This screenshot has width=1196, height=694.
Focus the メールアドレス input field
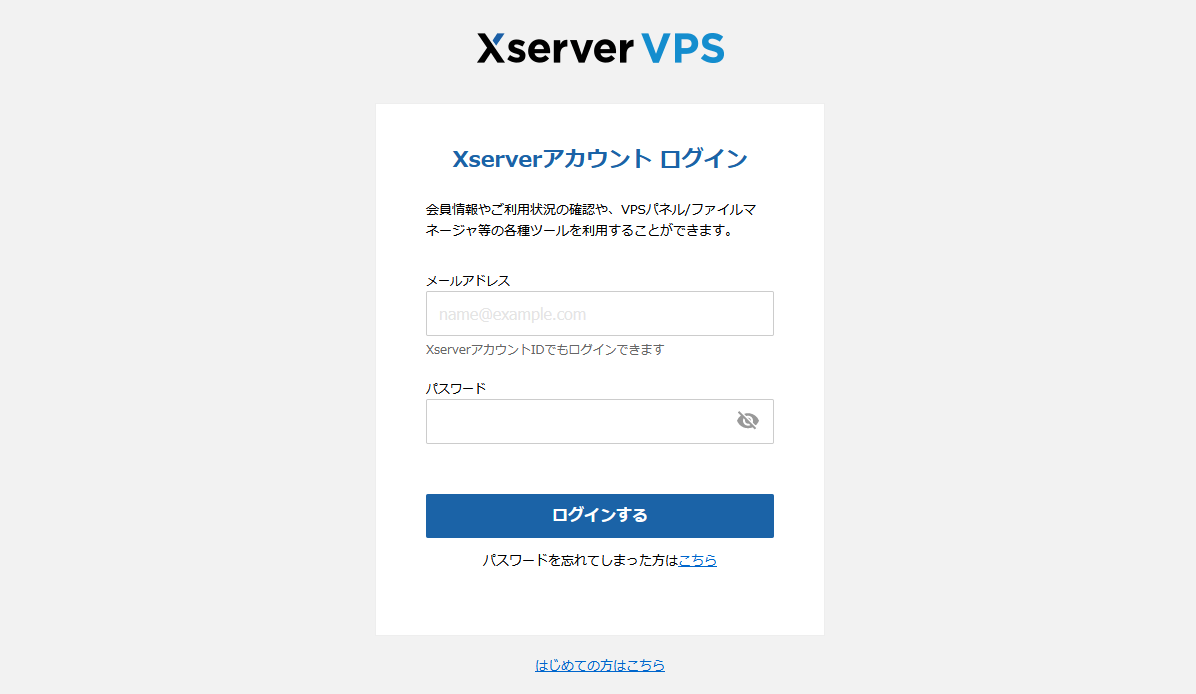coord(600,313)
